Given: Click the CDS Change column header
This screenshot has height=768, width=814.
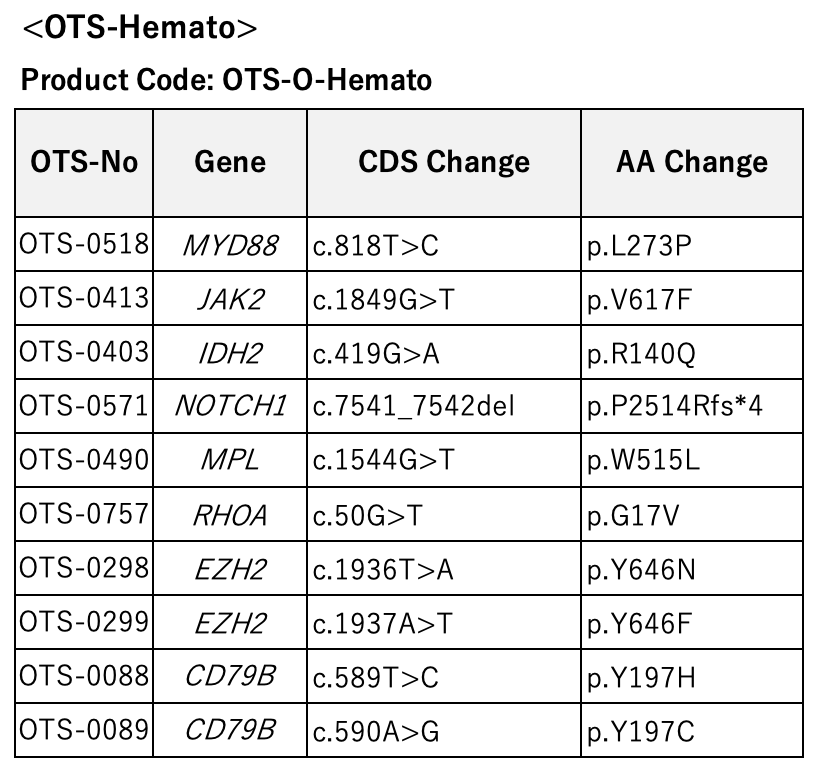Looking at the screenshot, I should (444, 163).
